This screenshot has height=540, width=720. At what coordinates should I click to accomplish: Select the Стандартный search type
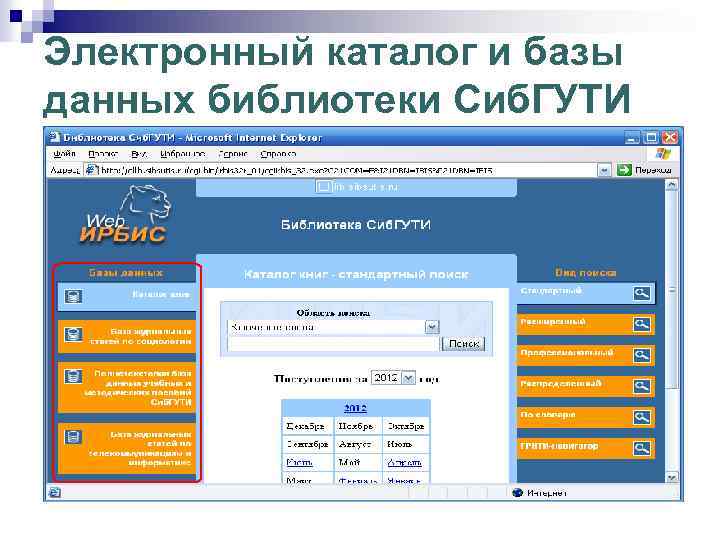pyautogui.click(x=586, y=293)
